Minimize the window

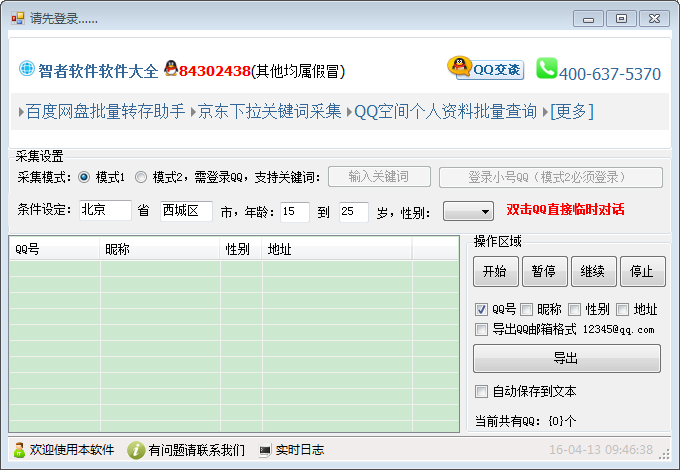[588, 19]
